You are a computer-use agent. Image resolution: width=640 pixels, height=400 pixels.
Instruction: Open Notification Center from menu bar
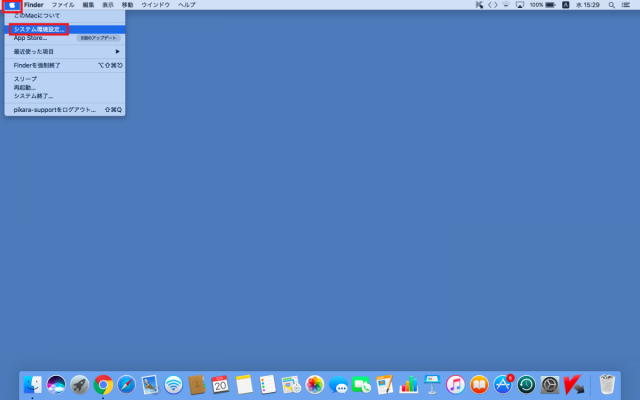coord(629,5)
